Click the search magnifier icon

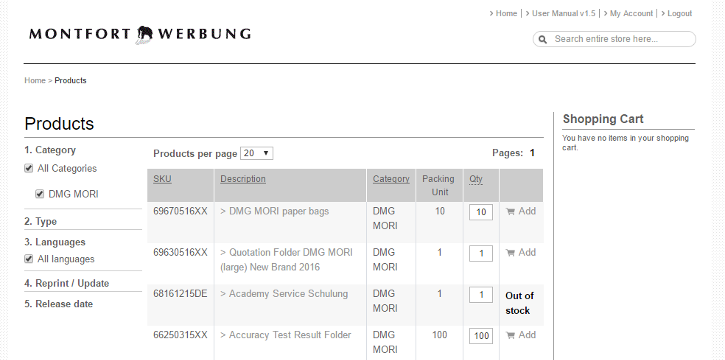point(543,40)
